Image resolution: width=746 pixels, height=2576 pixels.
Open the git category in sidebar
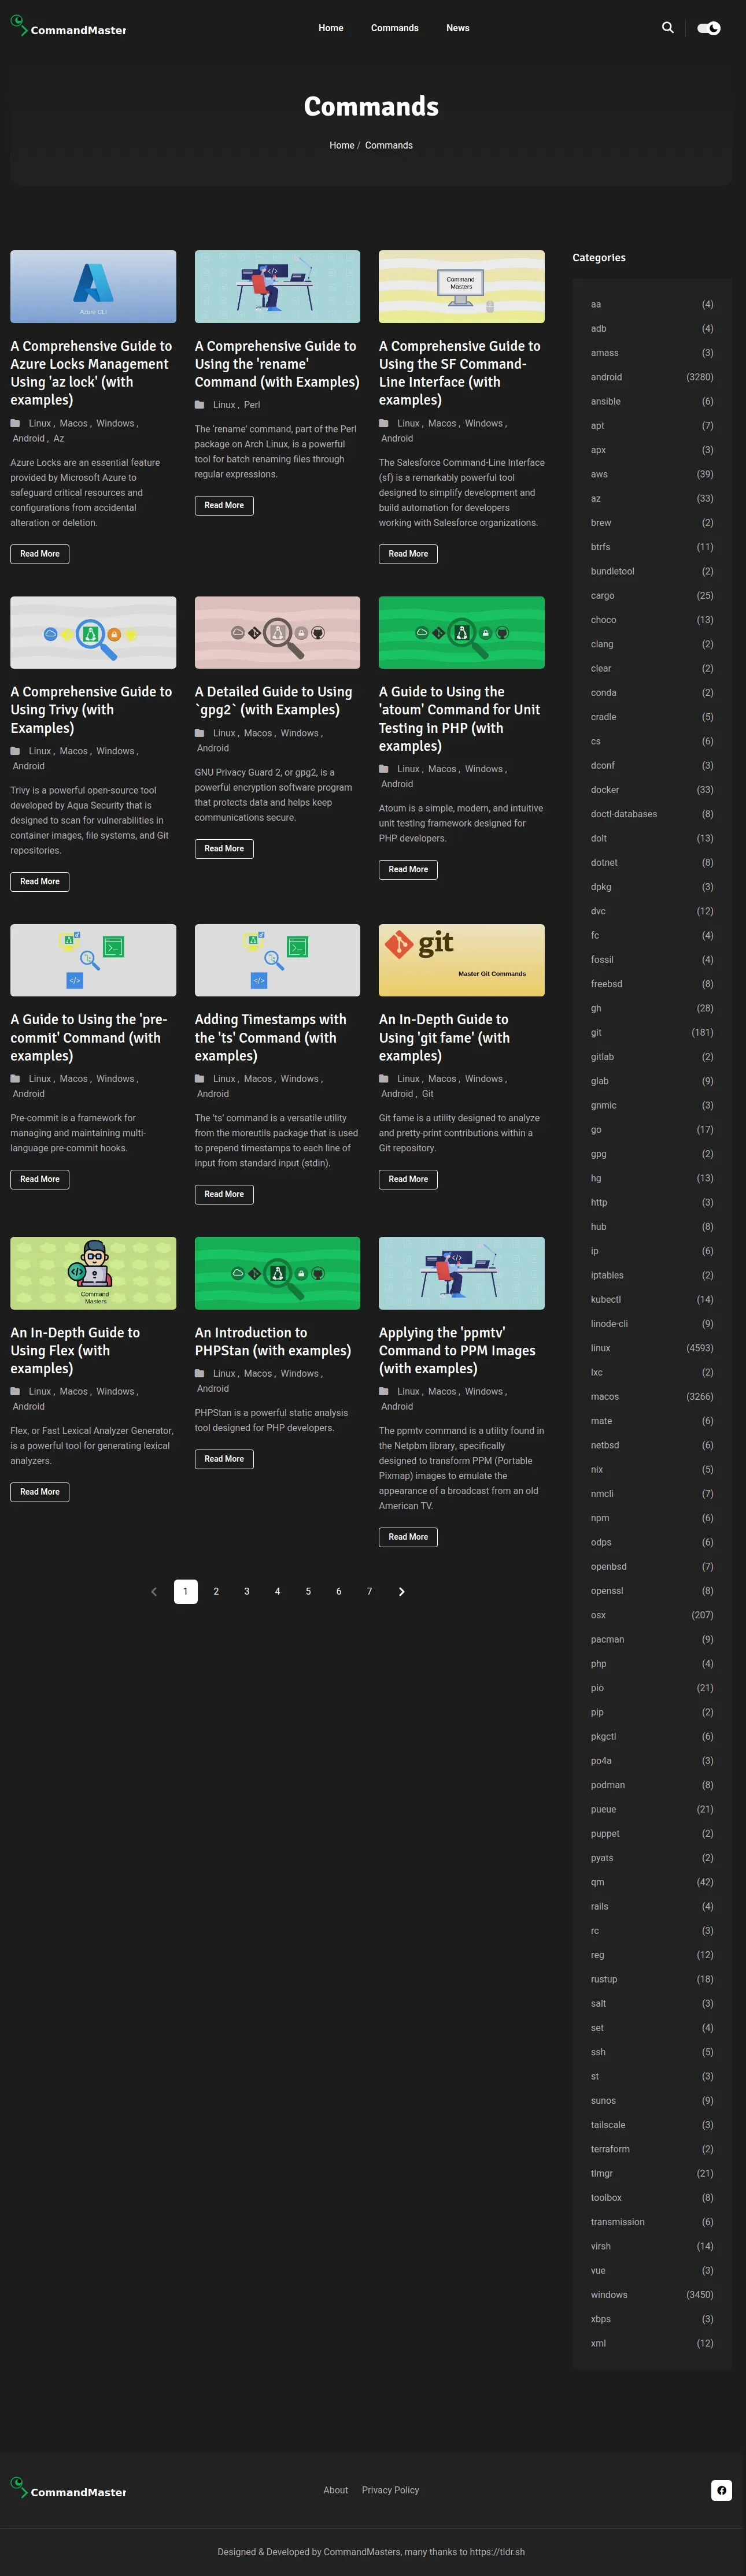click(x=652, y=1032)
